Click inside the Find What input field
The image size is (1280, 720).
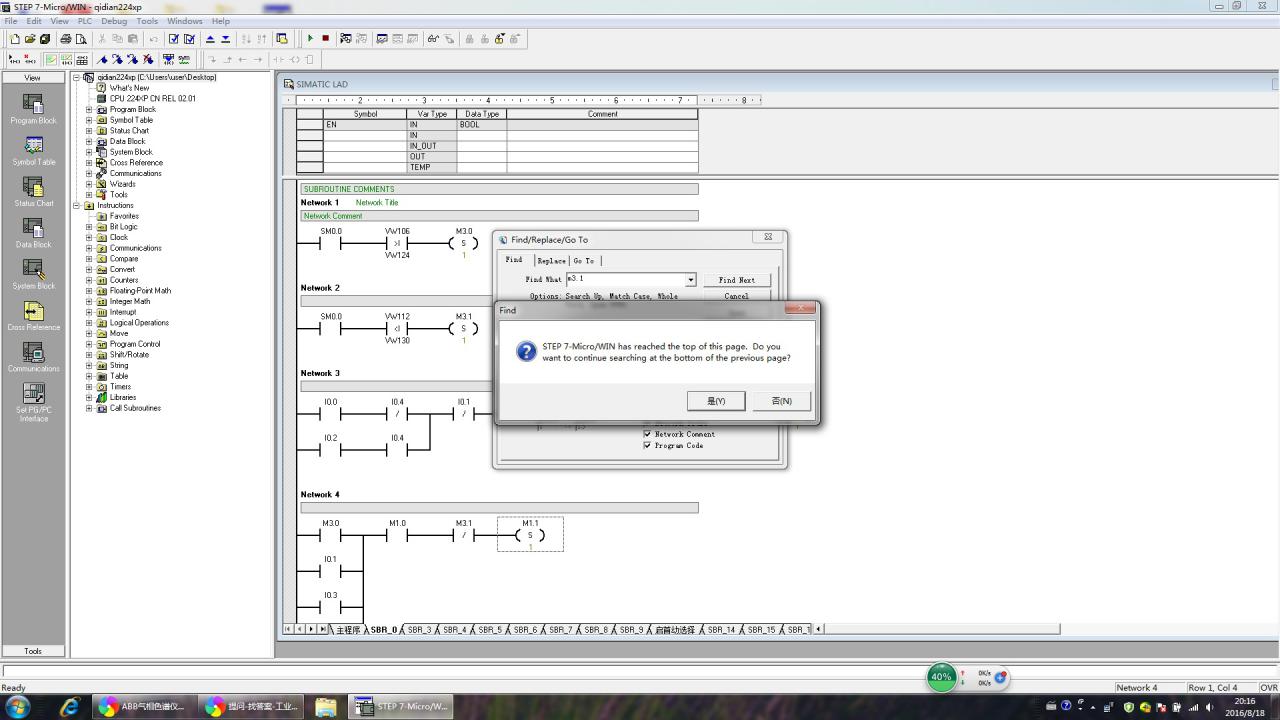tap(625, 280)
